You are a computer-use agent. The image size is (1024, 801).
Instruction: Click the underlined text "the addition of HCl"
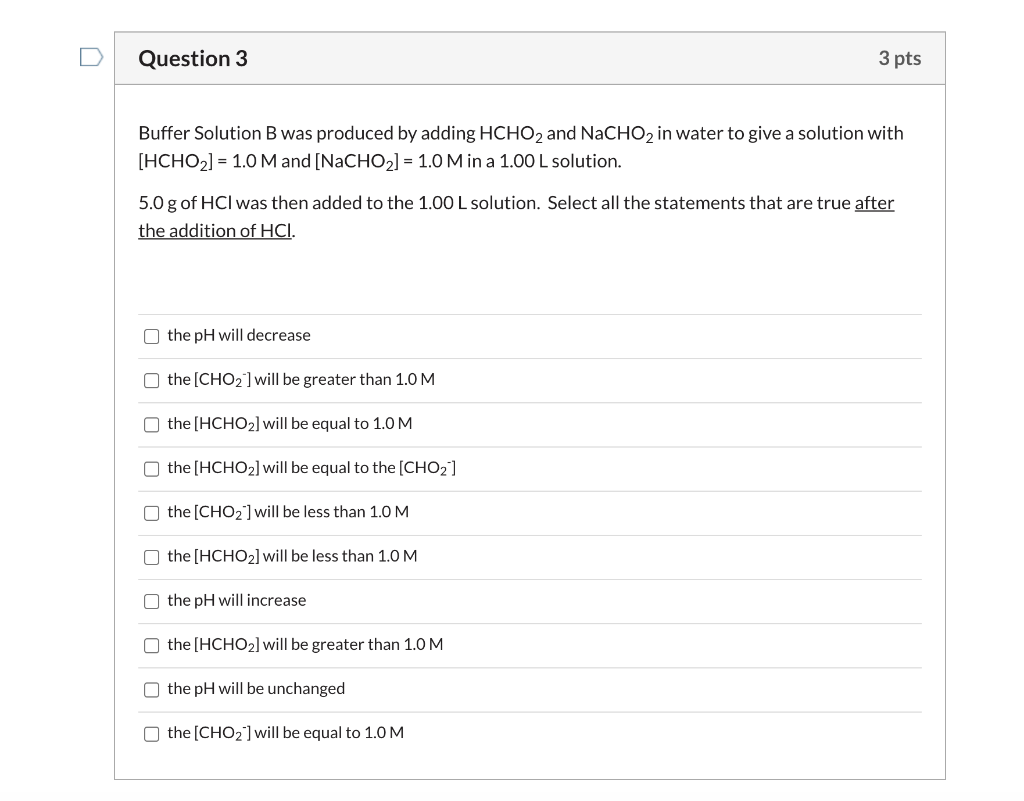213,230
